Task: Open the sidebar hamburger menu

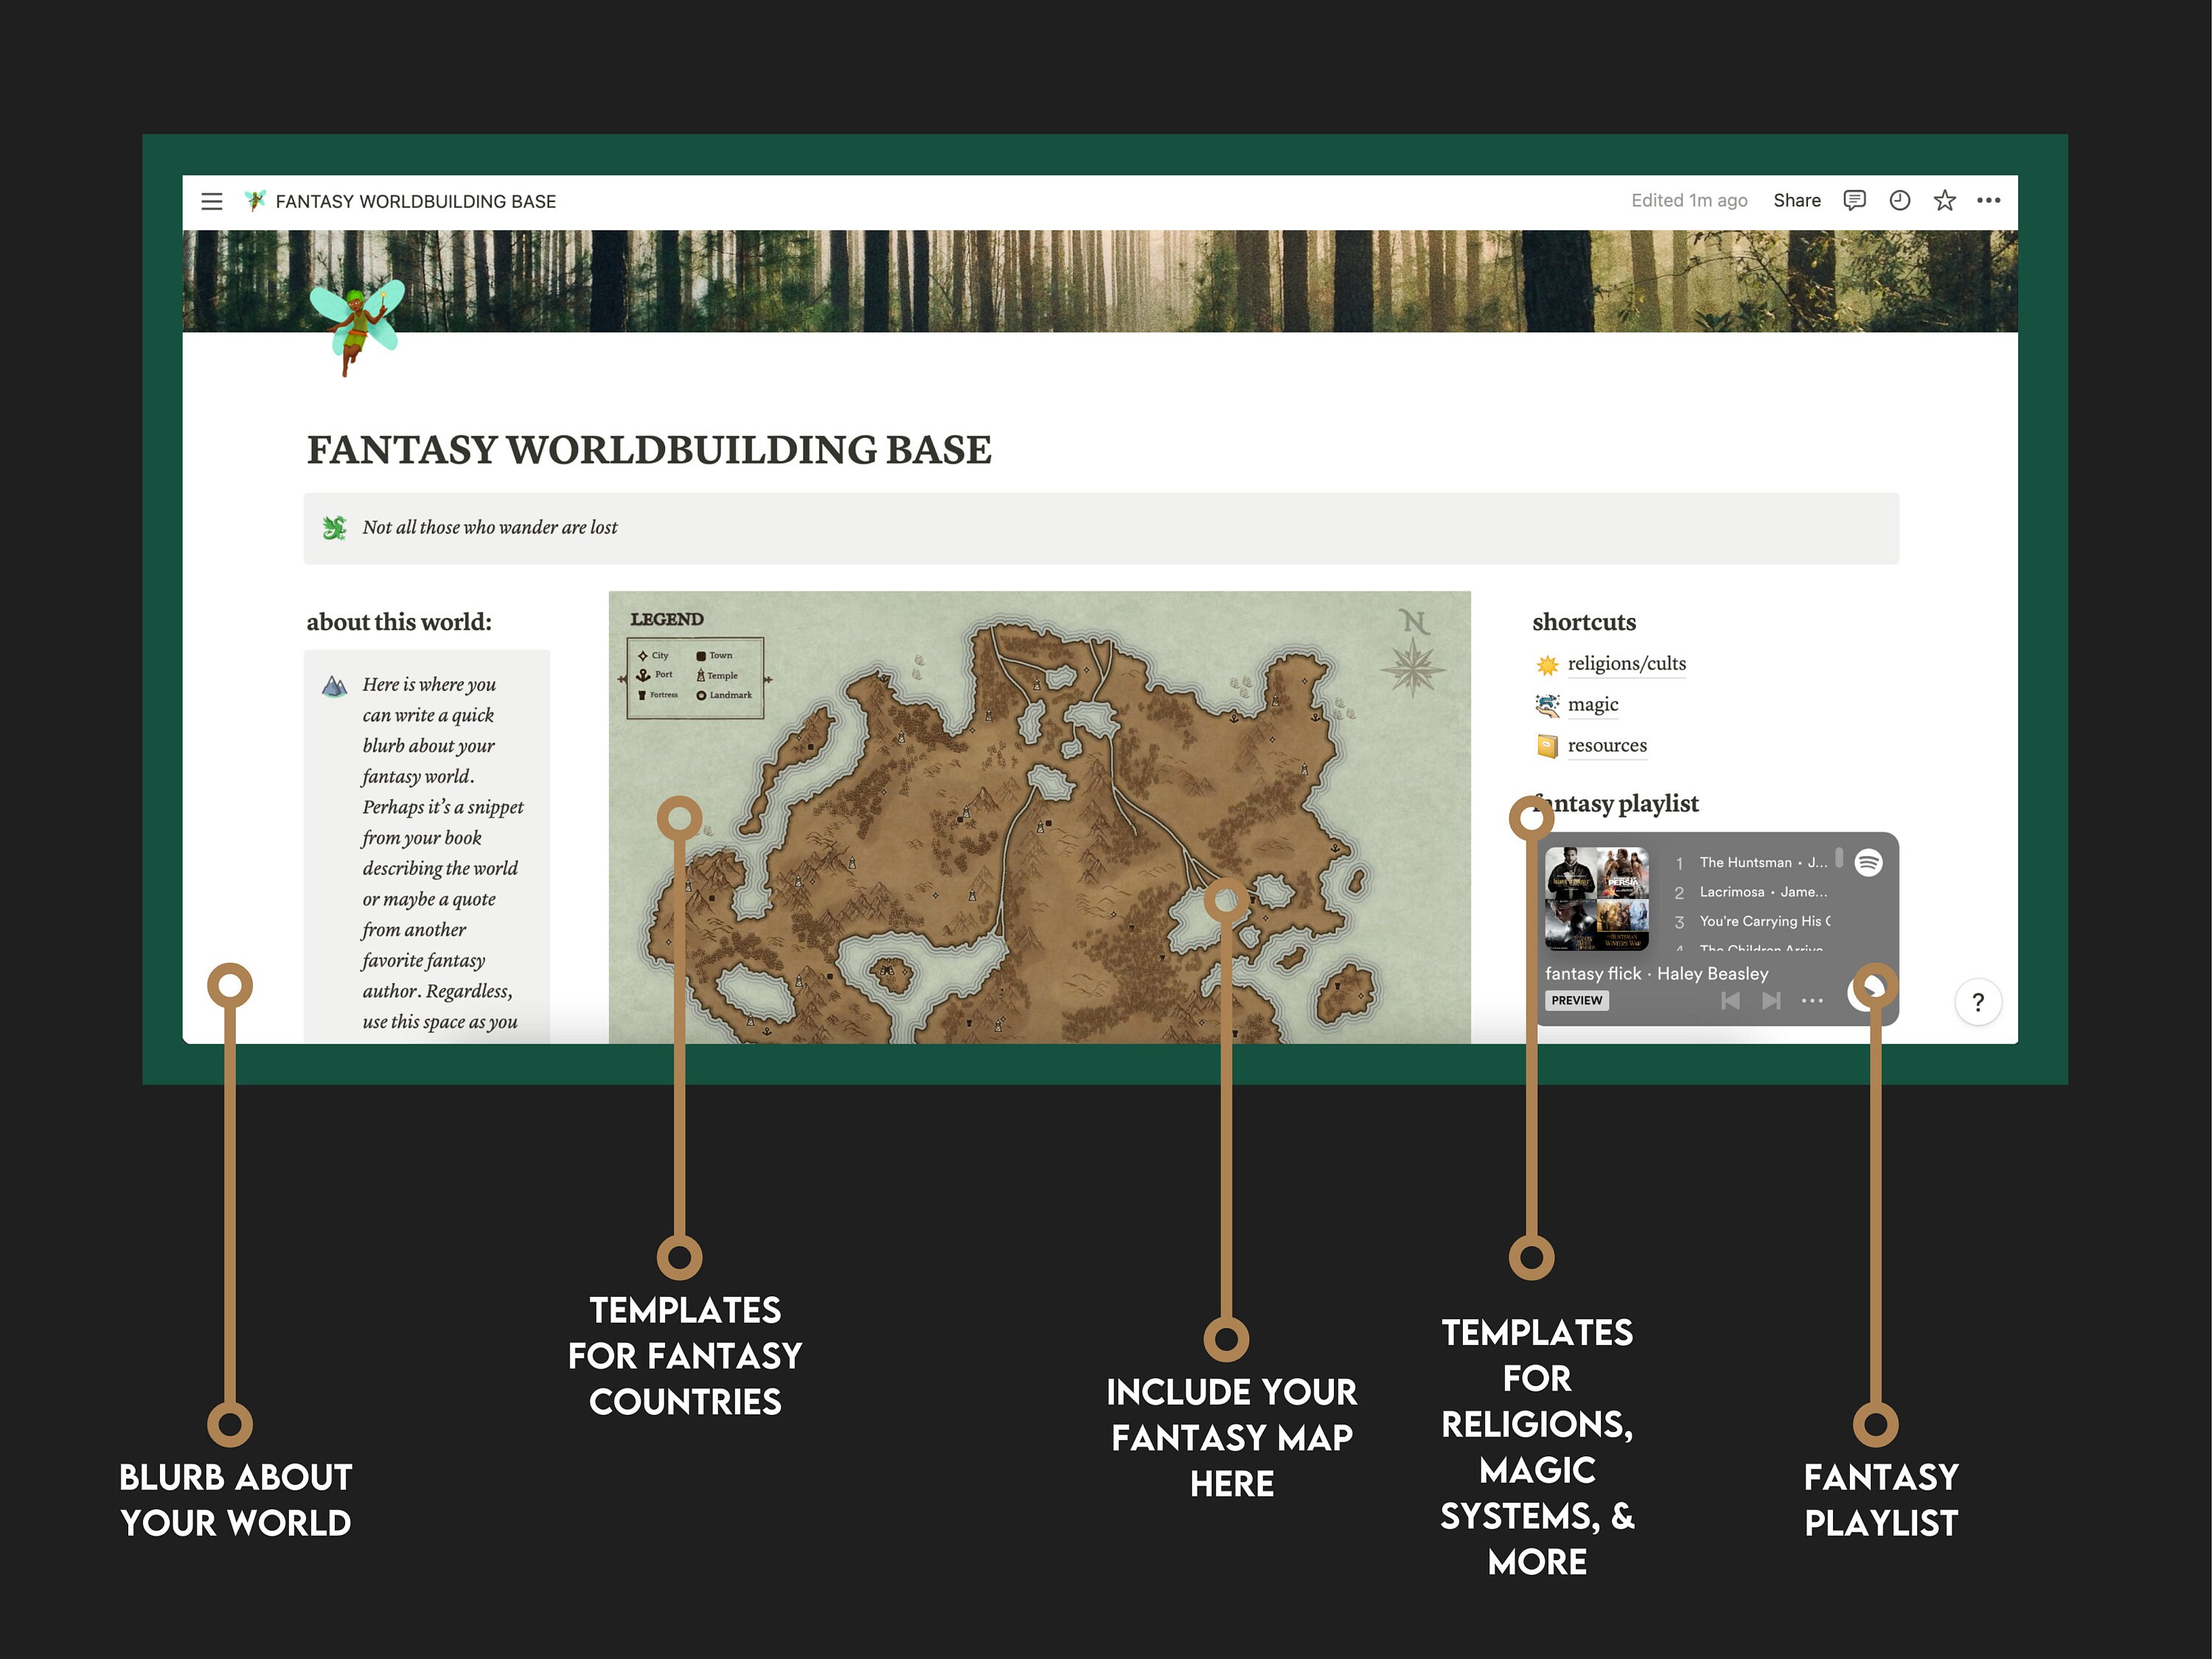Action: pos(212,201)
